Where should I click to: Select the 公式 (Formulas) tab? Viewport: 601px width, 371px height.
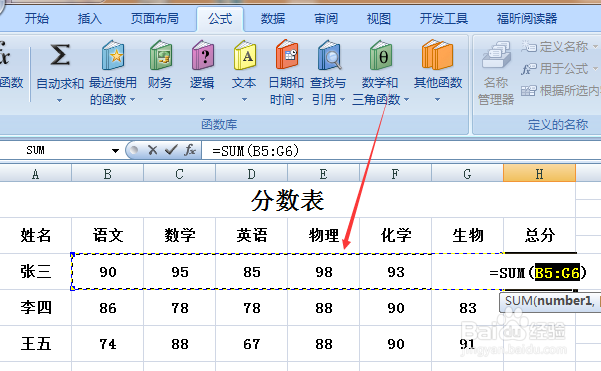click(220, 19)
